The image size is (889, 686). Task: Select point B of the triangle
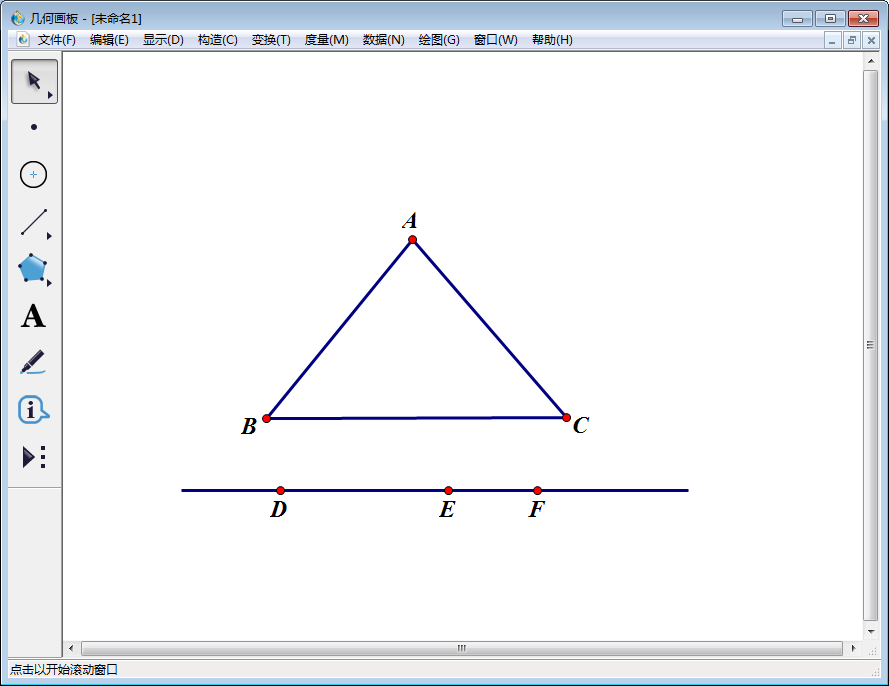pyautogui.click(x=266, y=418)
